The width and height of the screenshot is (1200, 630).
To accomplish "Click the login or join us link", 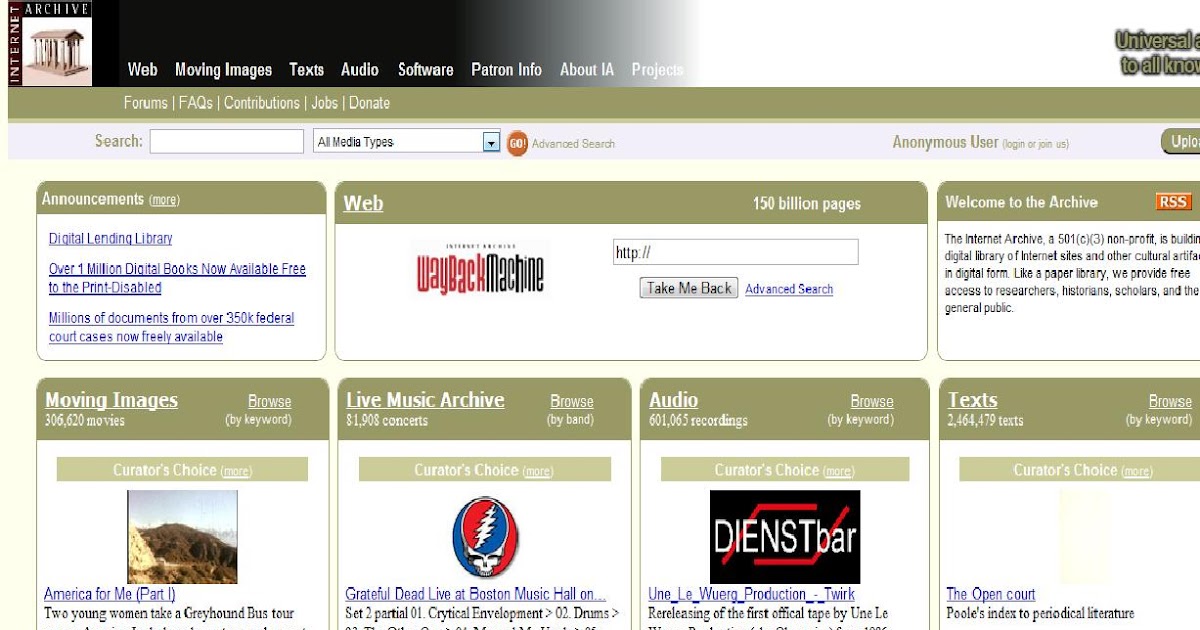I will (x=1035, y=144).
